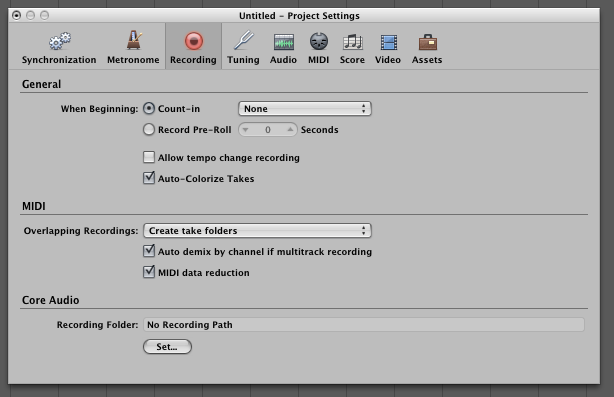Click the 'When Beginning:' label
Screen dimensions: 614x397
click(x=99, y=109)
